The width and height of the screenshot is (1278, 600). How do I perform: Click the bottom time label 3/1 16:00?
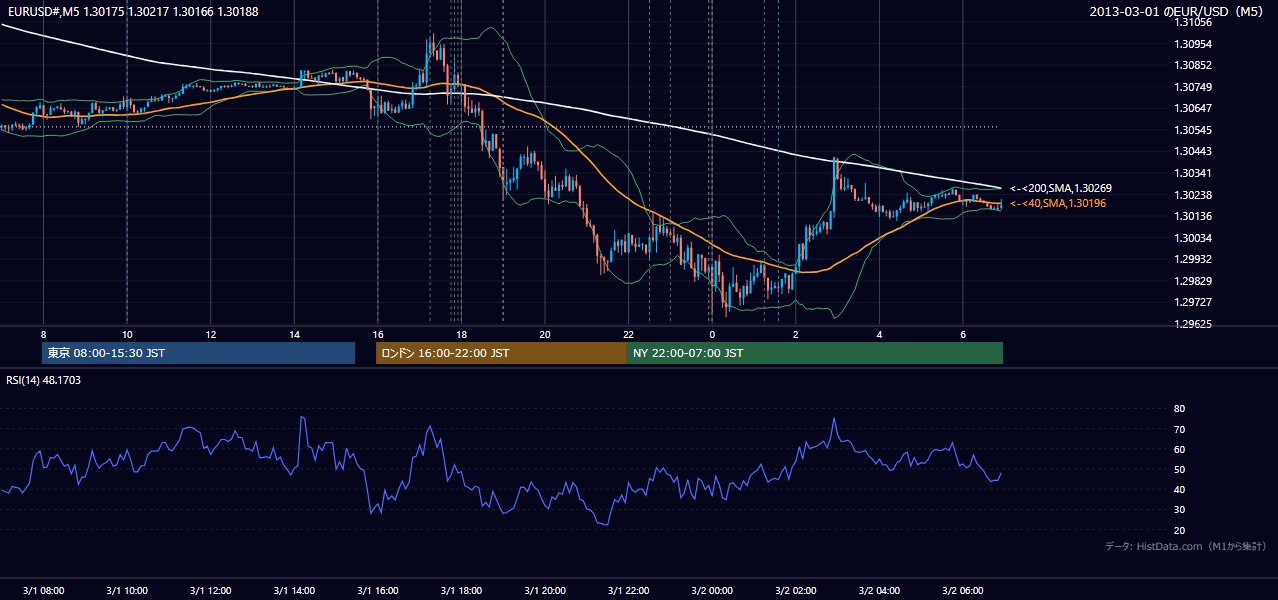[377, 591]
